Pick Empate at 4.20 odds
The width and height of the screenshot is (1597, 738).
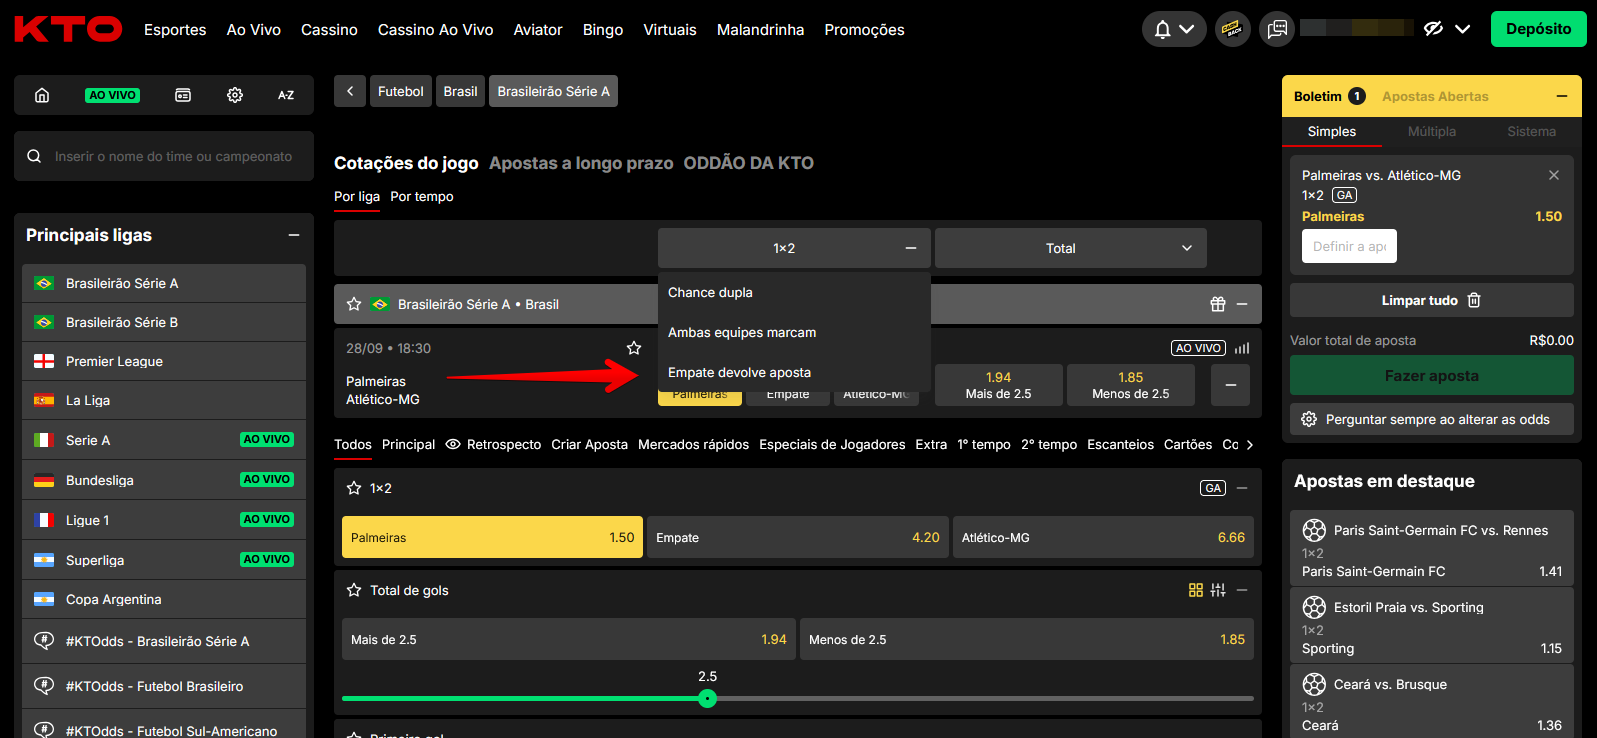point(798,537)
